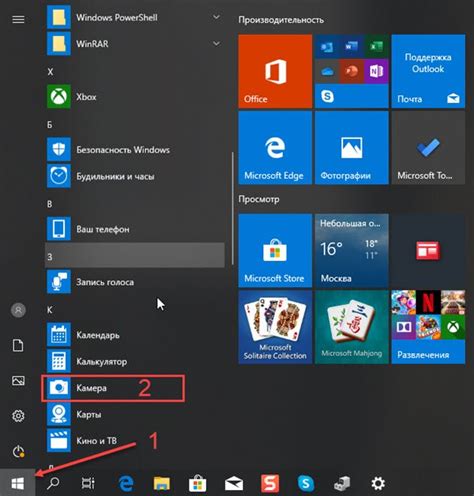Open the red News tile

click(x=428, y=251)
